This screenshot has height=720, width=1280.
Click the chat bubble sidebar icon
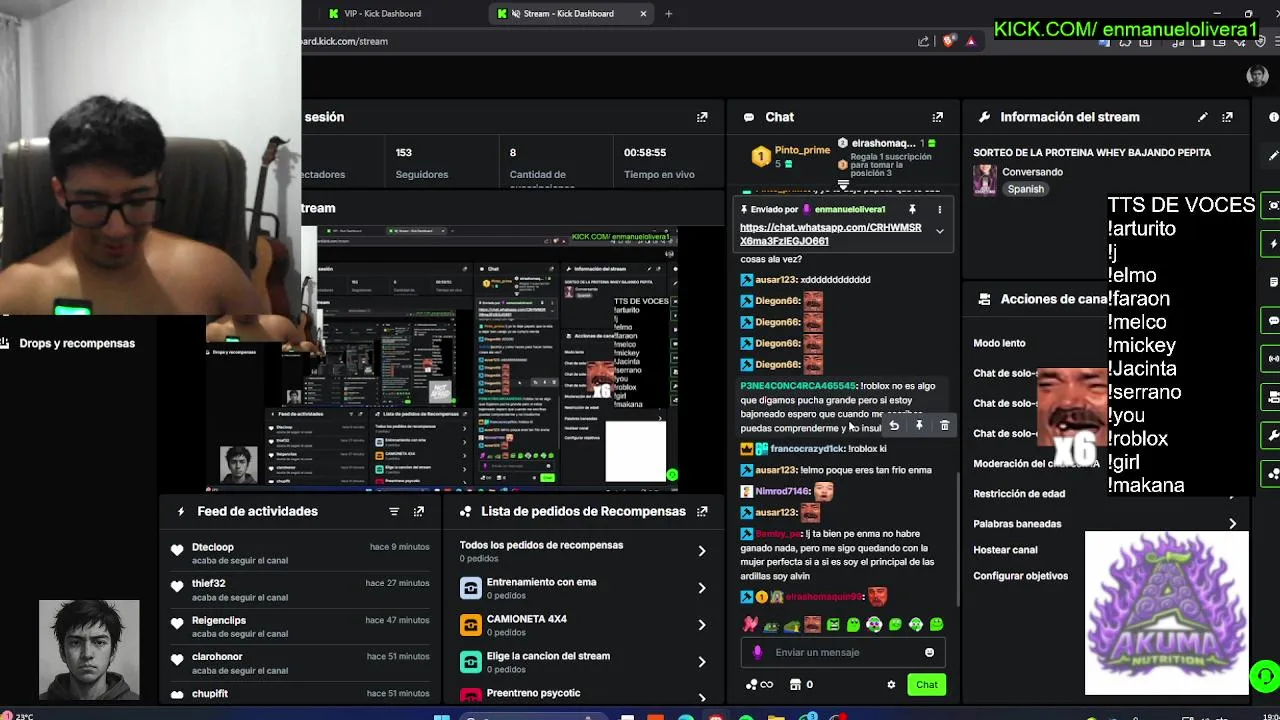(1272, 321)
